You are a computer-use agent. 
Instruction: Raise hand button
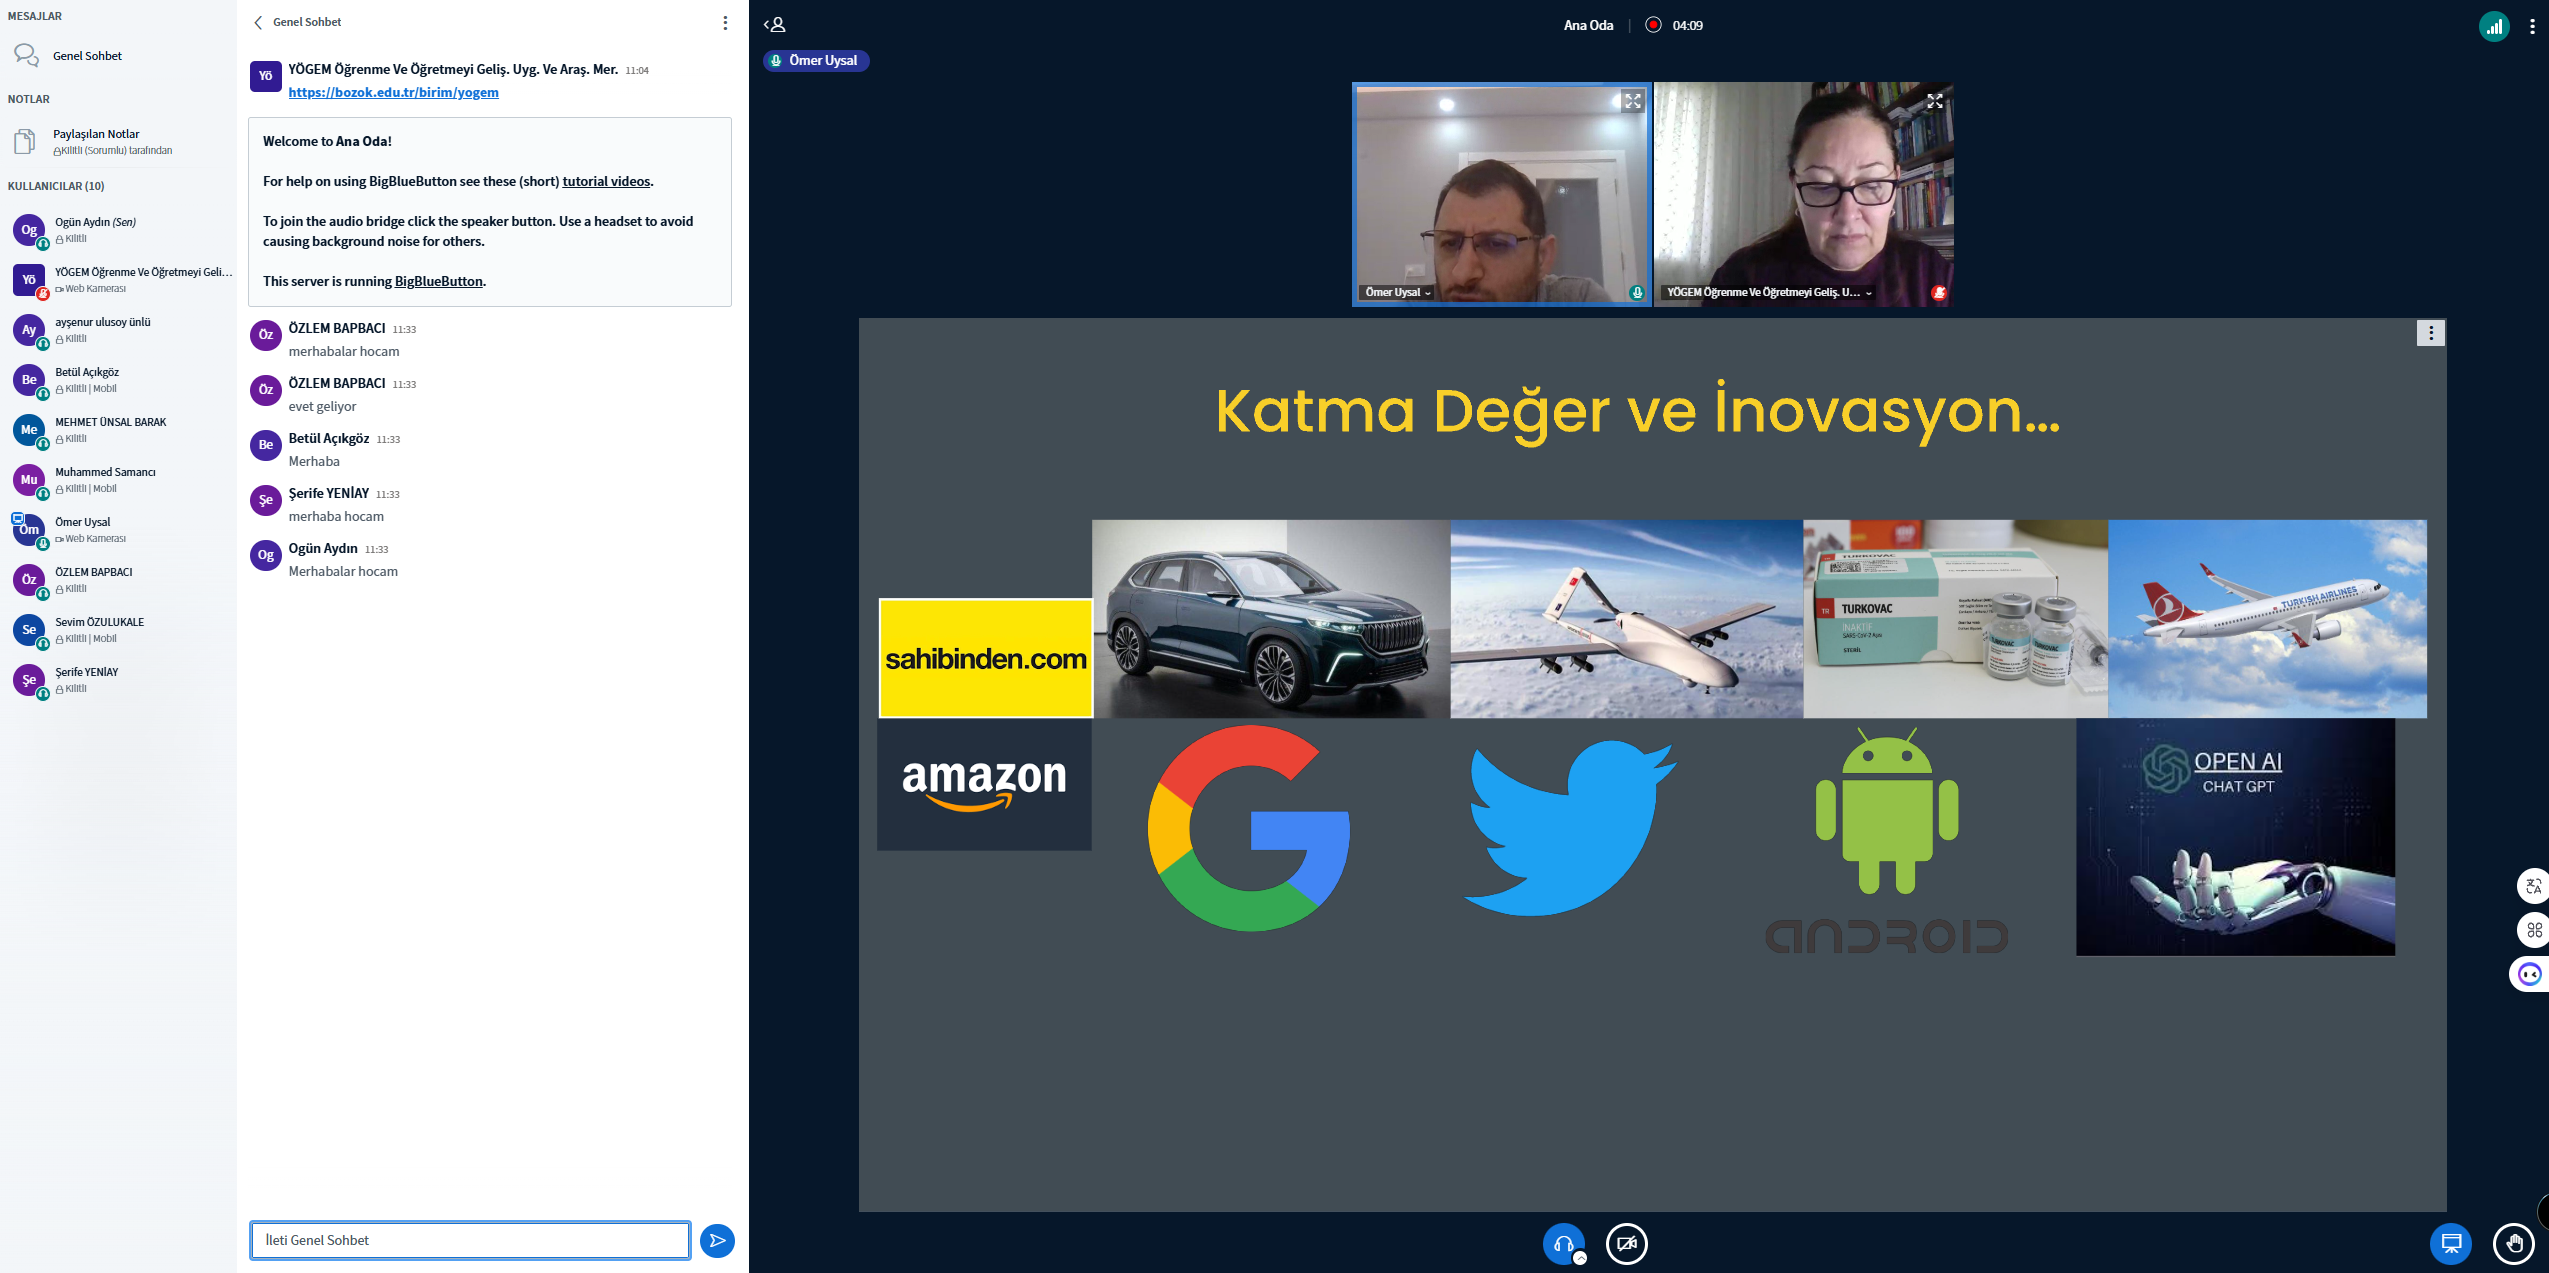pyautogui.click(x=2513, y=1244)
